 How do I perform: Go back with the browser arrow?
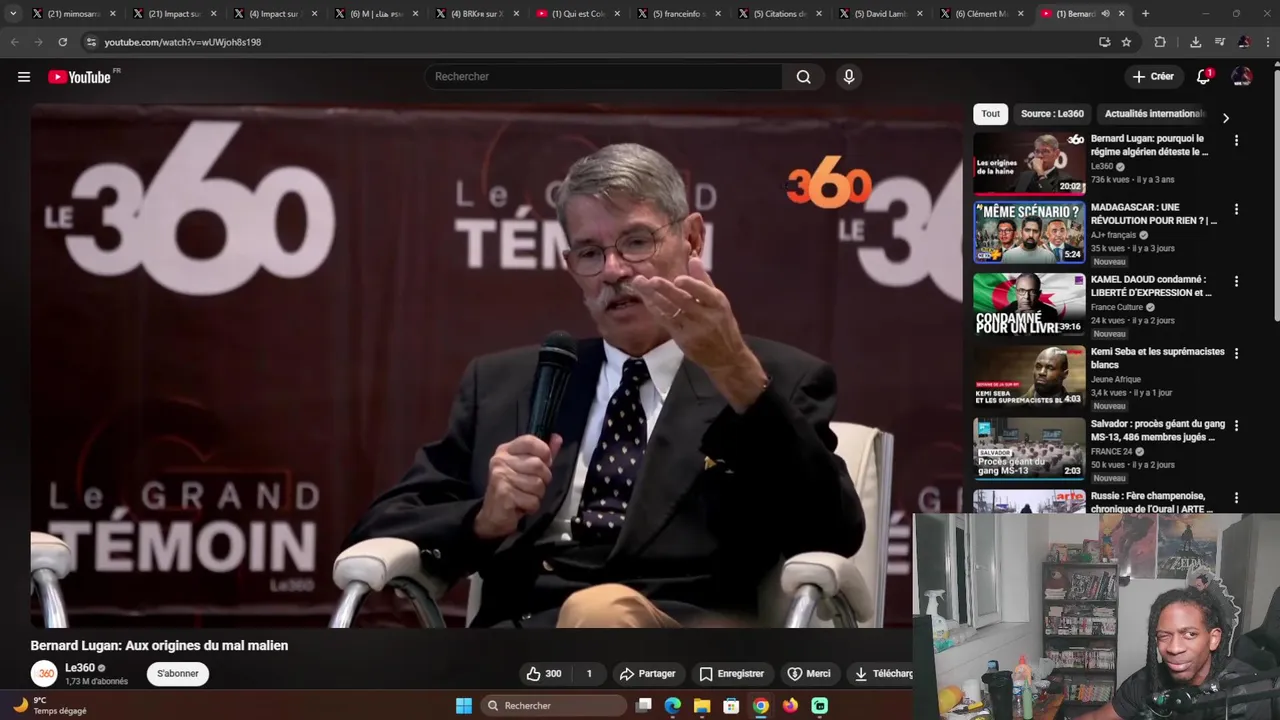[x=14, y=42]
